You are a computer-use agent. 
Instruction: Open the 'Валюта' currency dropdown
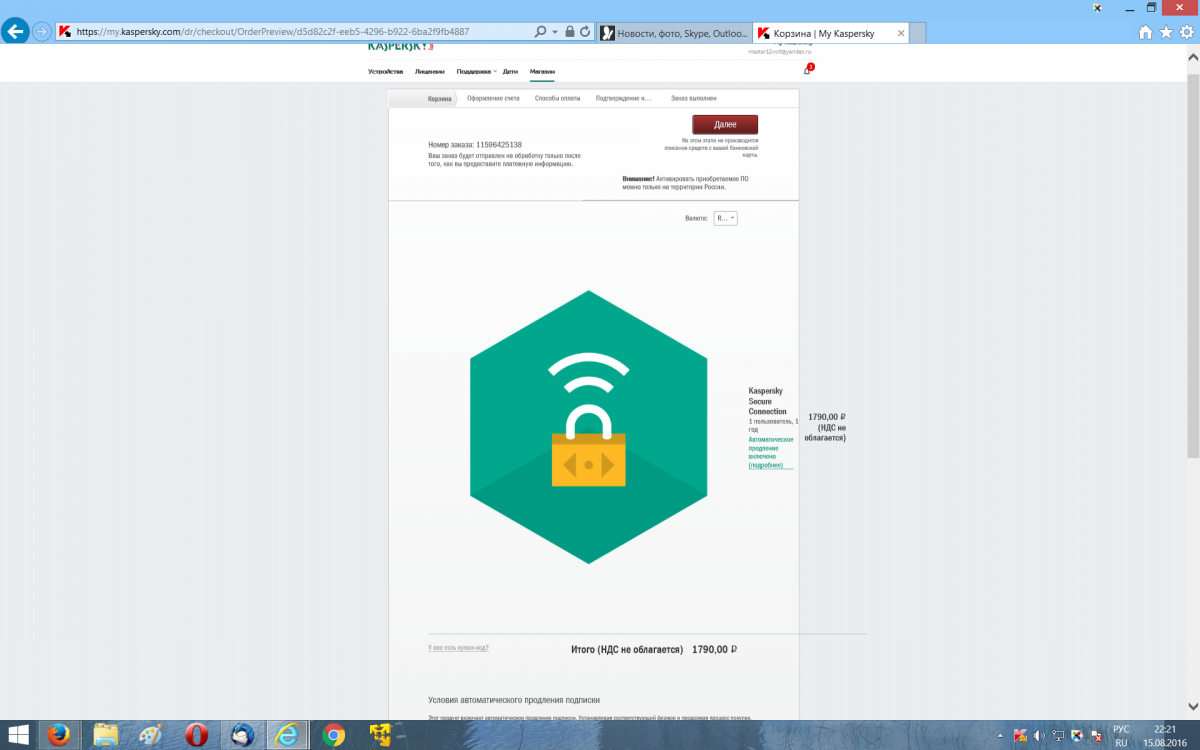pyautogui.click(x=725, y=218)
